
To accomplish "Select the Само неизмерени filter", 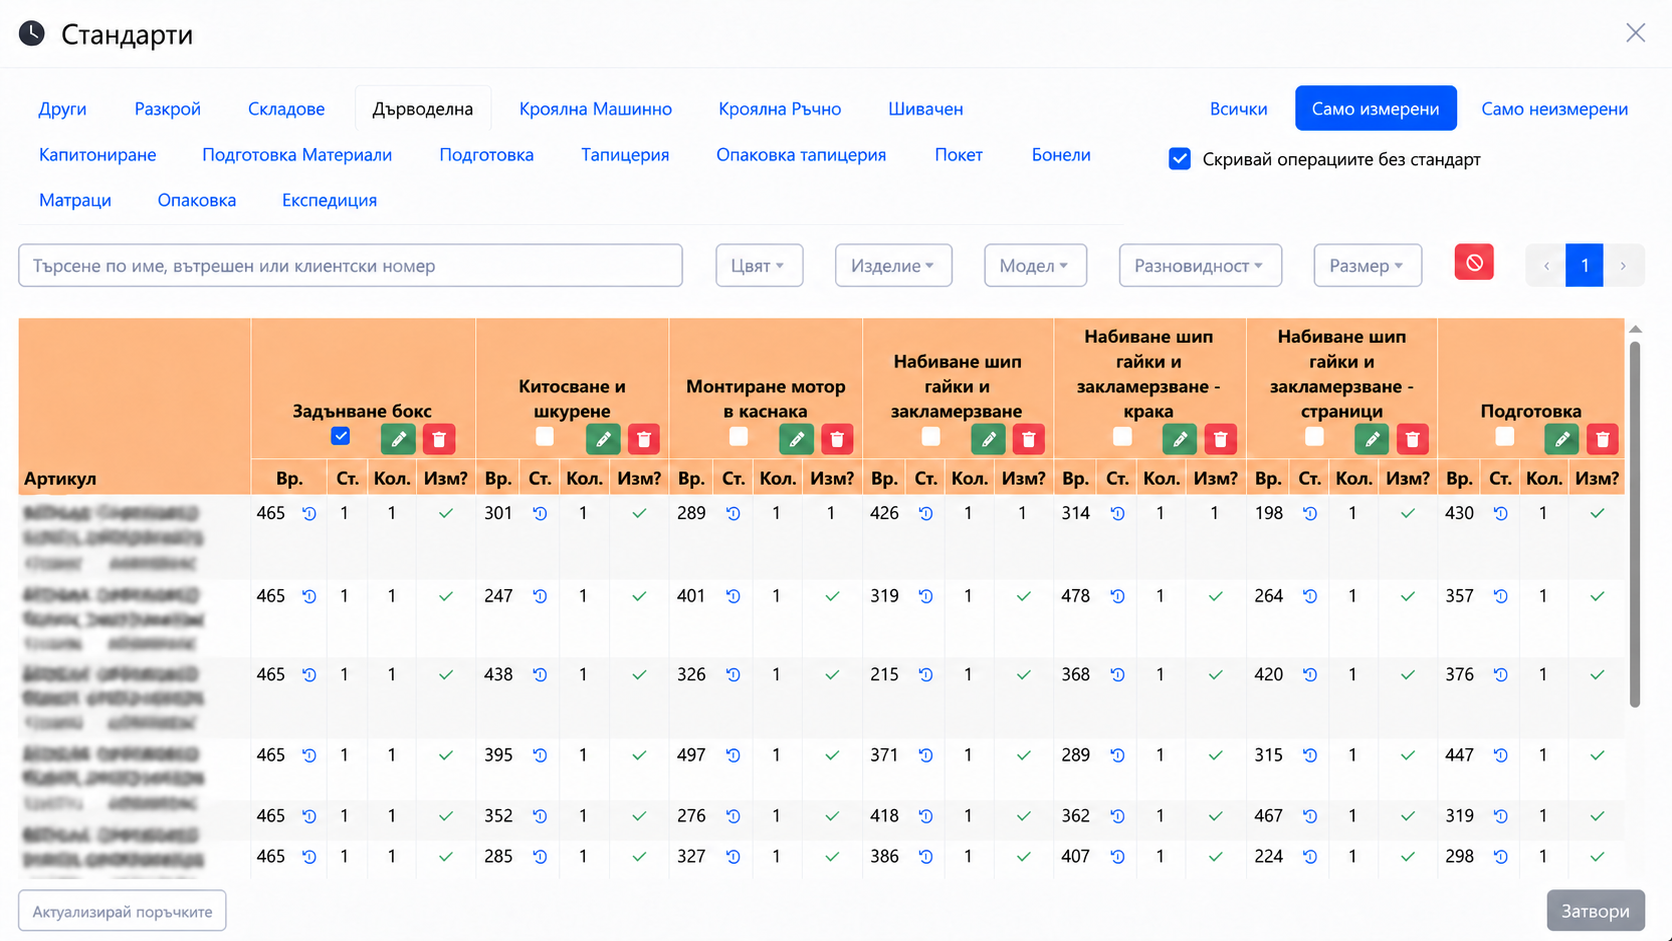I will (x=1554, y=109).
